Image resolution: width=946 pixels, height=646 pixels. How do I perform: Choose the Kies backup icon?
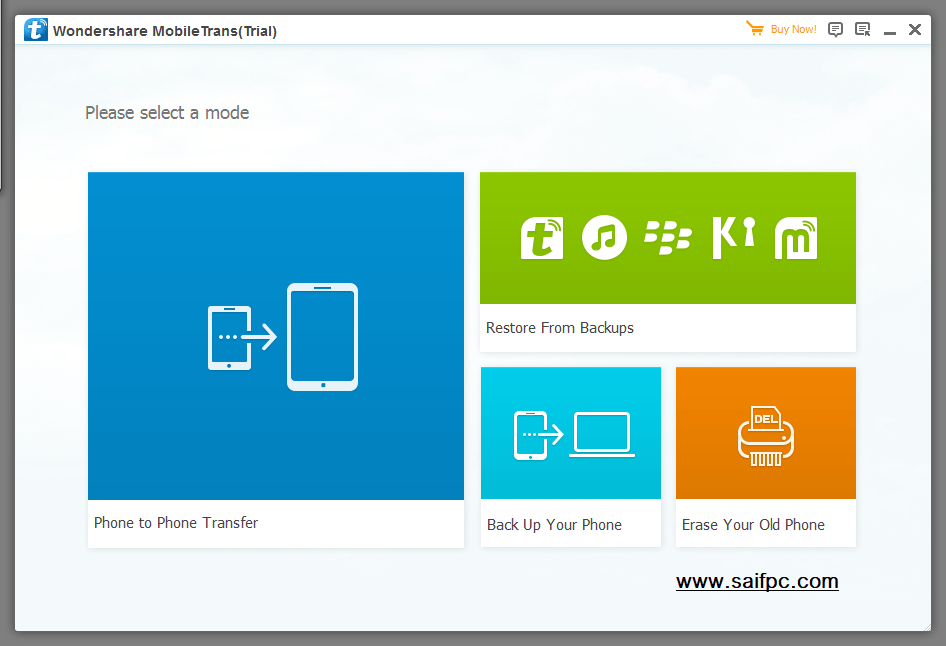click(x=734, y=238)
